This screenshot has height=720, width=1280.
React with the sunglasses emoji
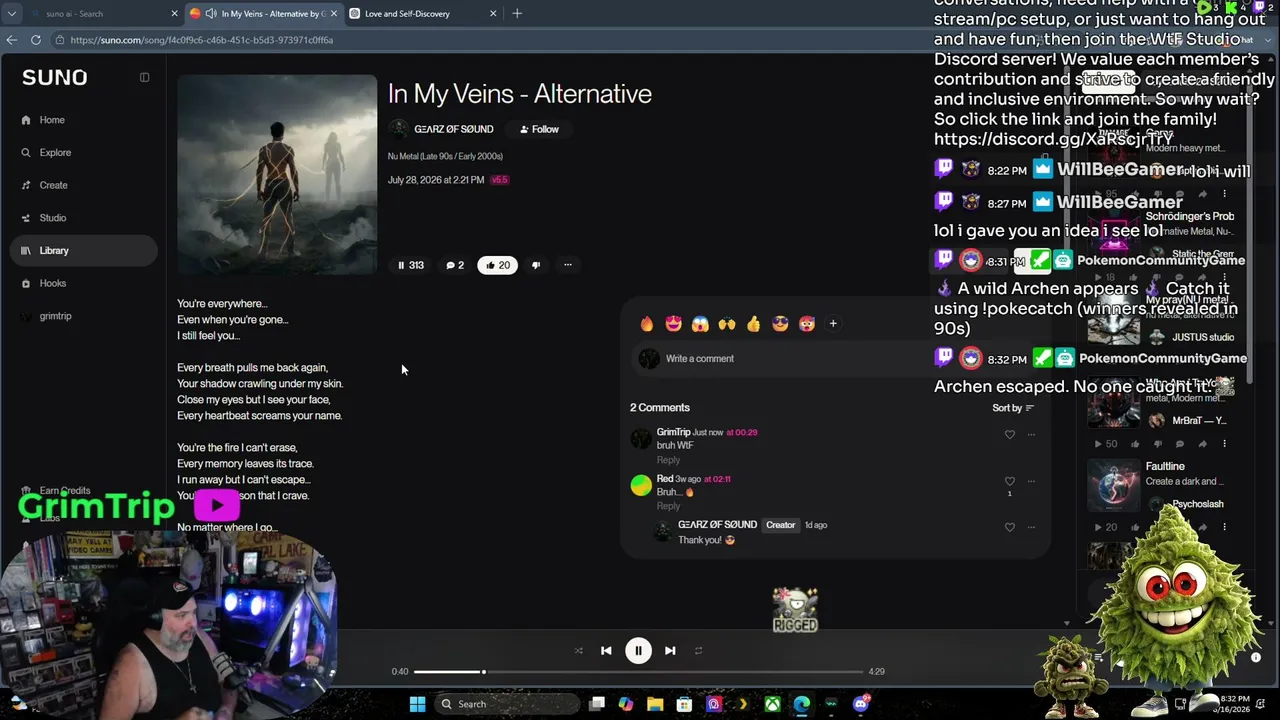(780, 323)
